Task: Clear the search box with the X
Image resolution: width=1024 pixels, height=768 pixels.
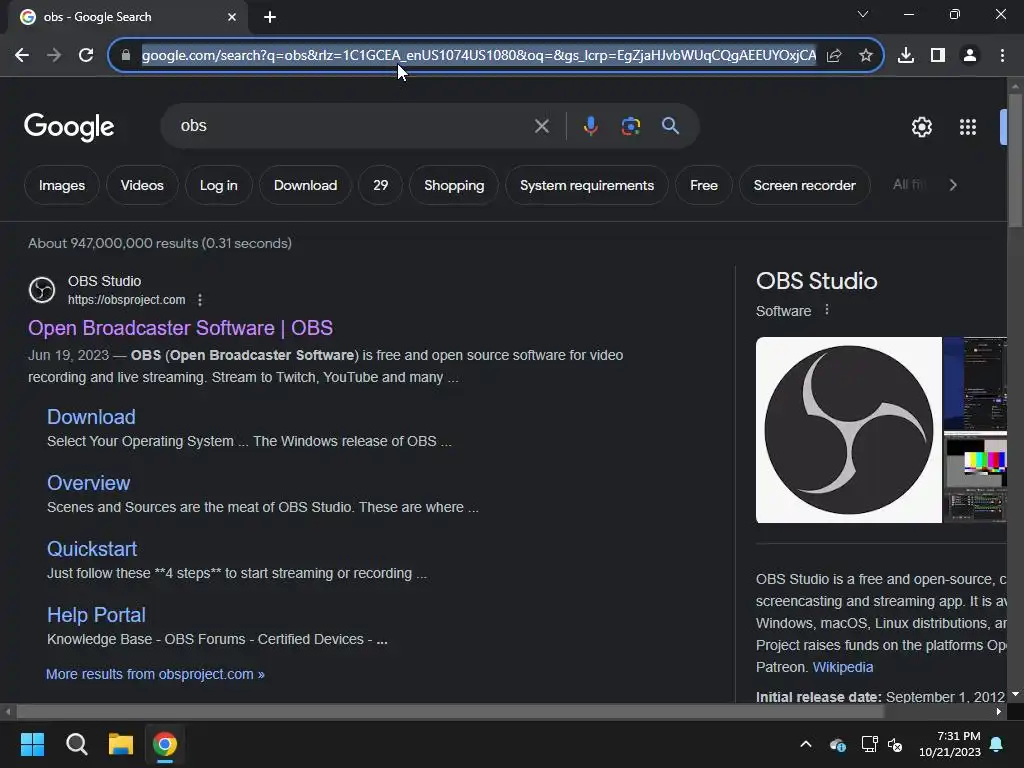Action: 542,126
